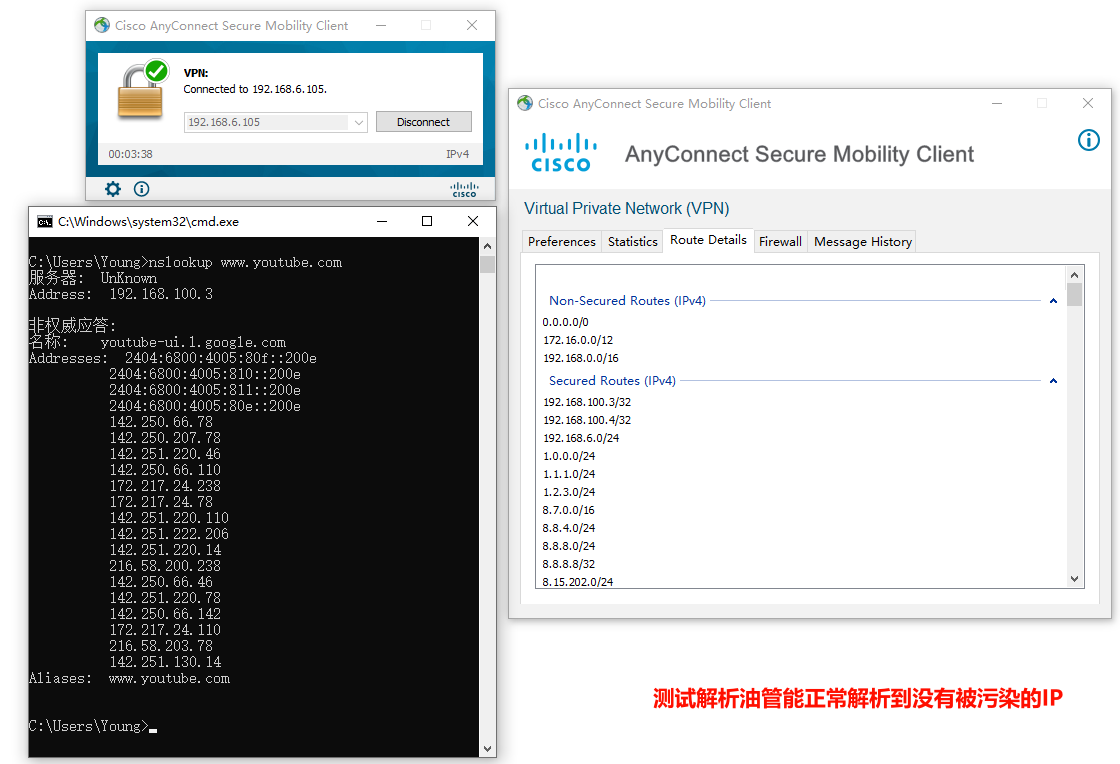
Task: Click youtube-ui.l.google.com in cmd output
Action: click(x=193, y=342)
